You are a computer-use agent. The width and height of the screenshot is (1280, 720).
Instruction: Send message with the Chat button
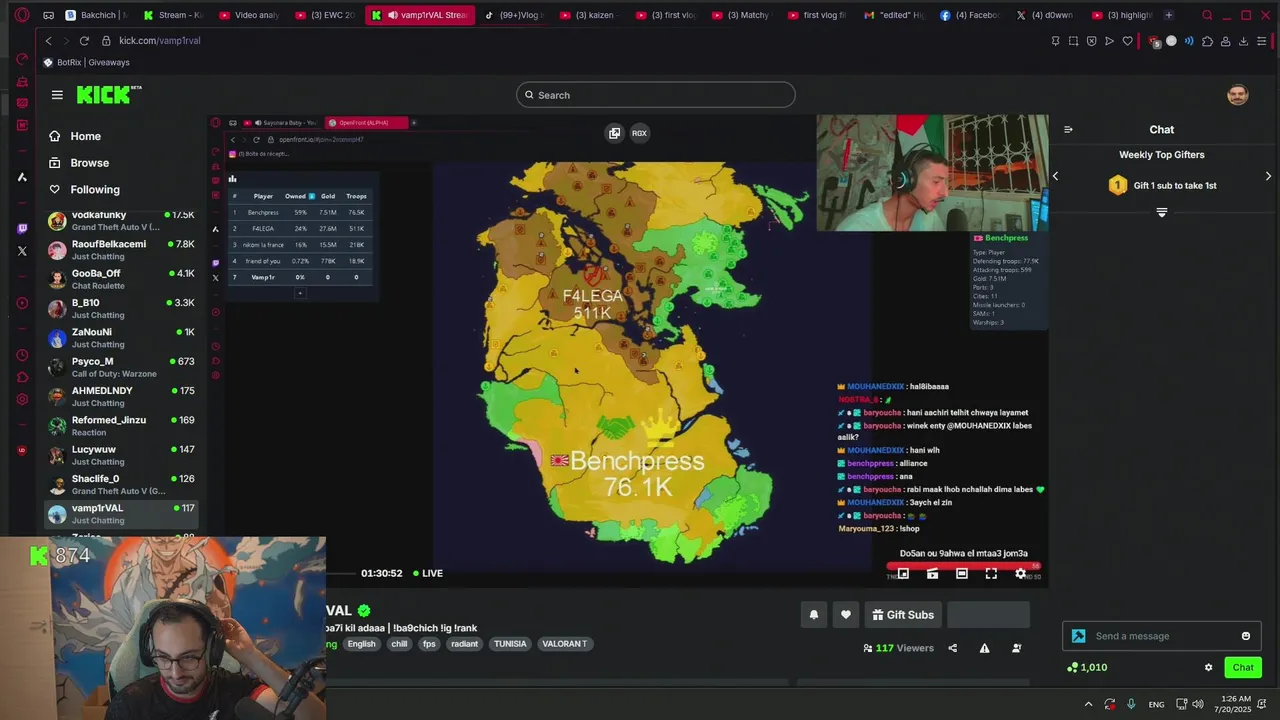(x=1243, y=667)
